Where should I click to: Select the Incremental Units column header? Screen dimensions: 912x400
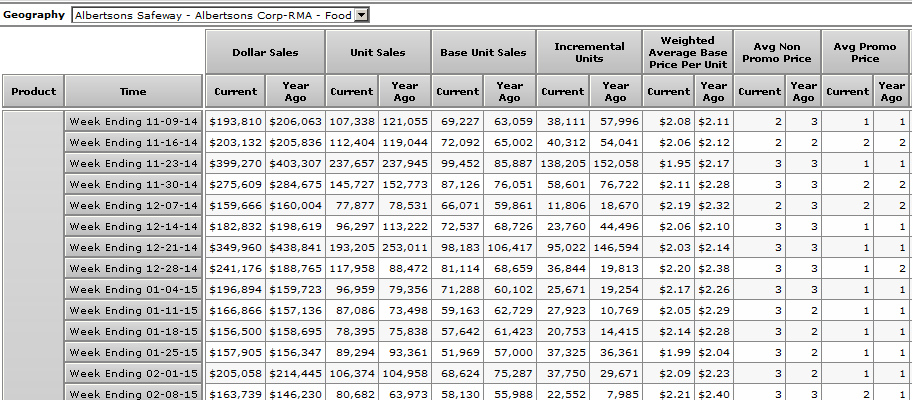pyautogui.click(x=589, y=52)
